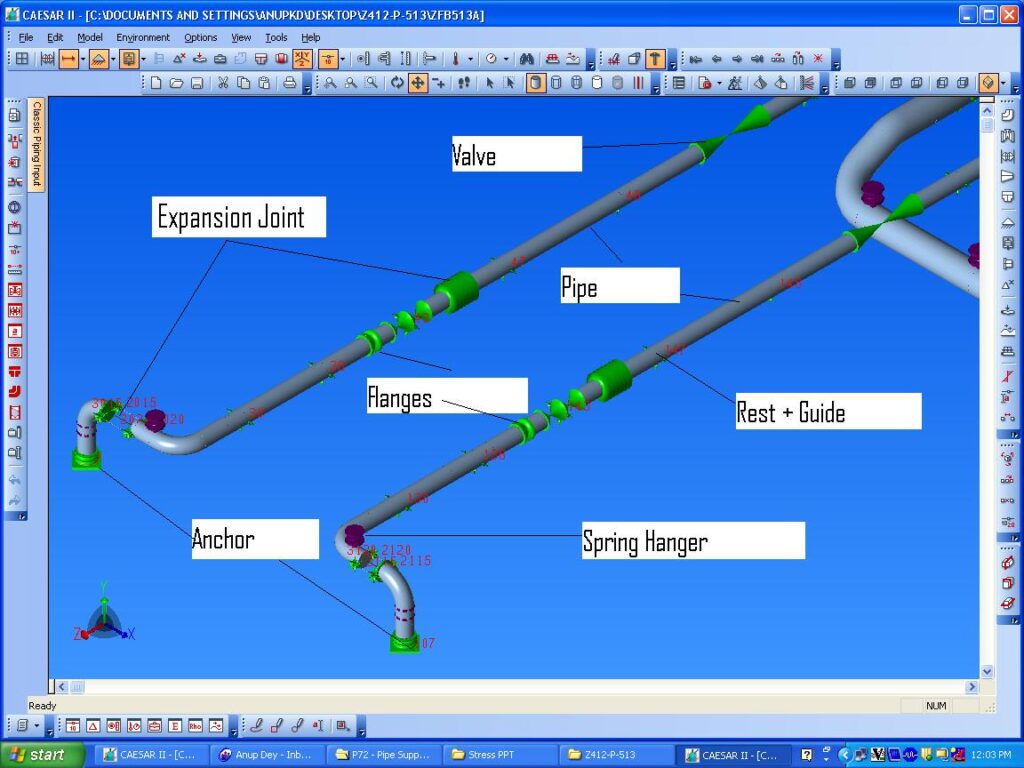
Task: Click the Open file folder icon
Action: tap(176, 83)
